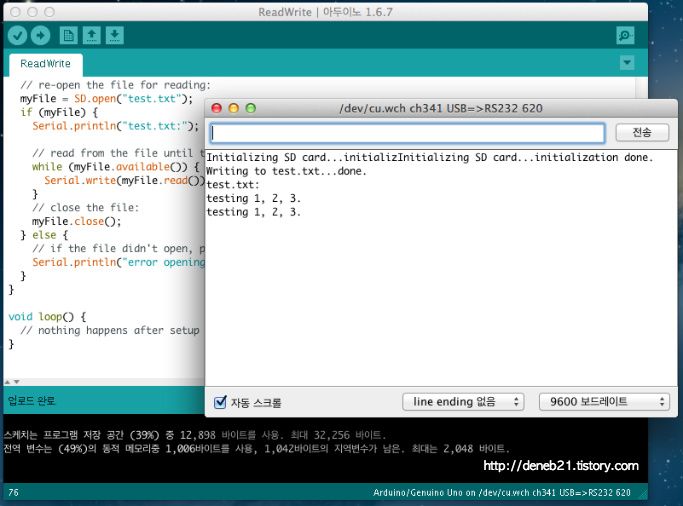Viewport: 683px width, 506px height.
Task: Click the "test.txt:" serial output line
Action: [x=233, y=185]
